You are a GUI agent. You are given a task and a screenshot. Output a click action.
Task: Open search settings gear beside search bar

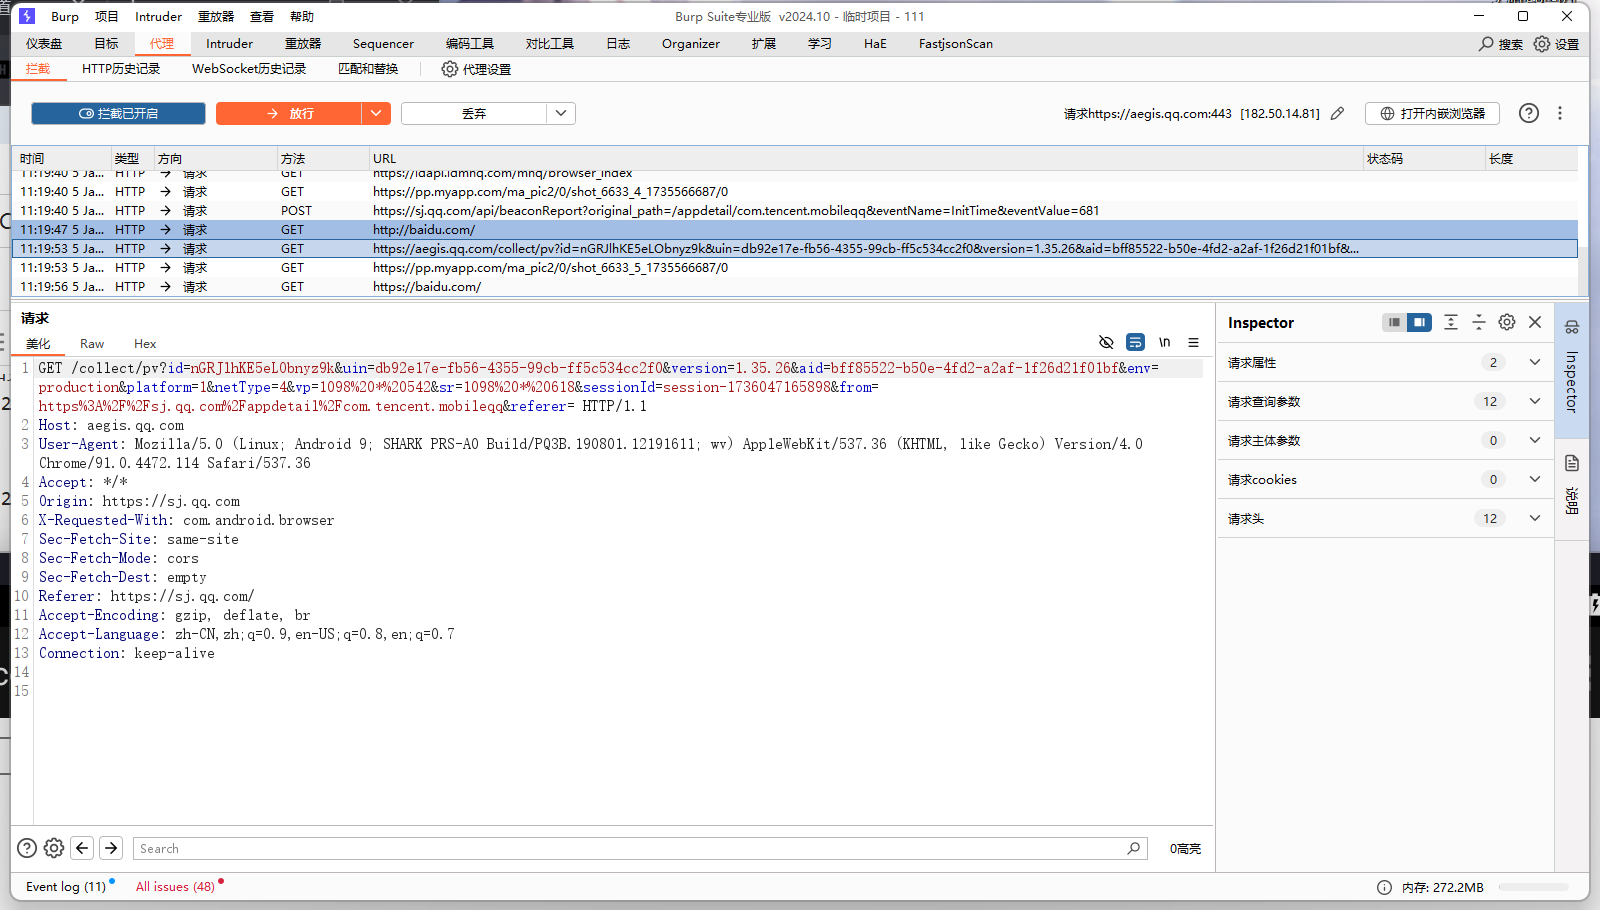click(x=54, y=848)
